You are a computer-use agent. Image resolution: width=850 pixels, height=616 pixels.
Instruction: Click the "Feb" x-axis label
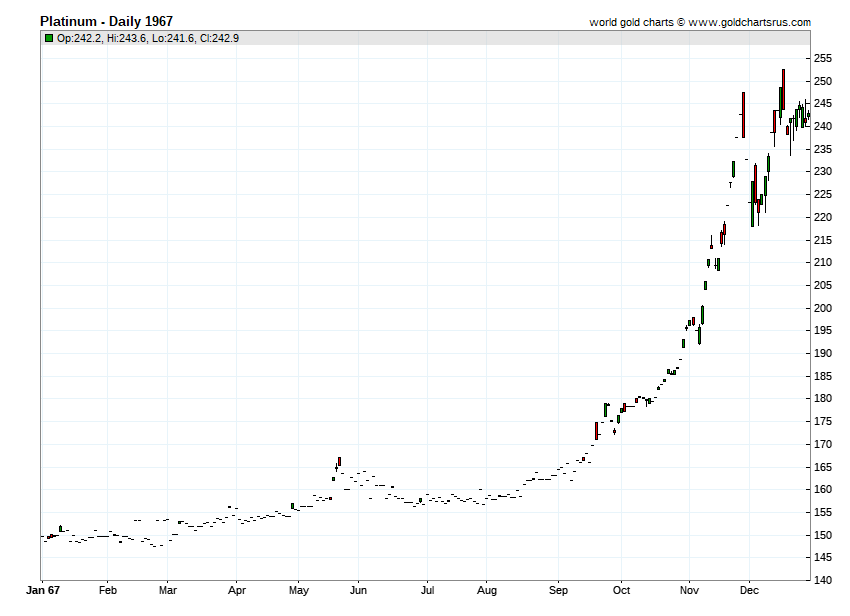[x=107, y=591]
